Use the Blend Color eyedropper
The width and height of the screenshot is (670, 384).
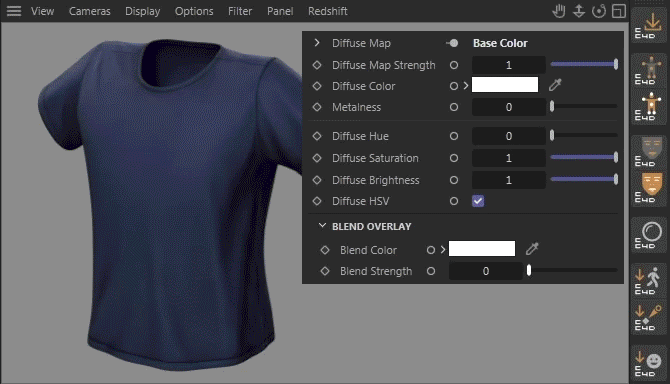tap(532, 249)
